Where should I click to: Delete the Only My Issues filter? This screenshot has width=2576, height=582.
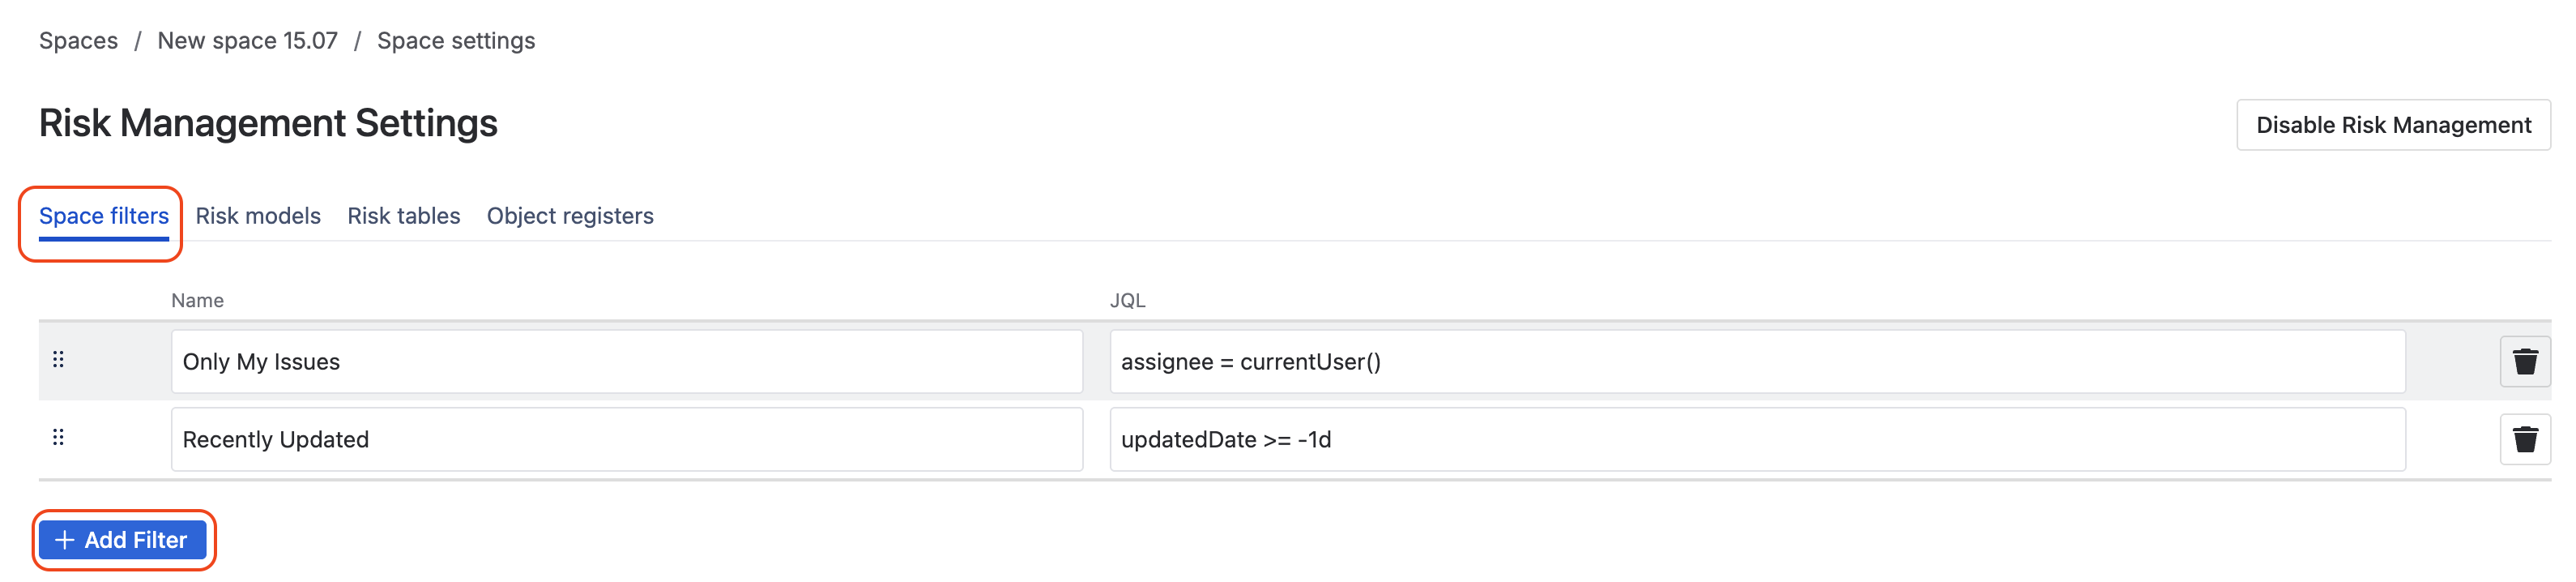2524,361
